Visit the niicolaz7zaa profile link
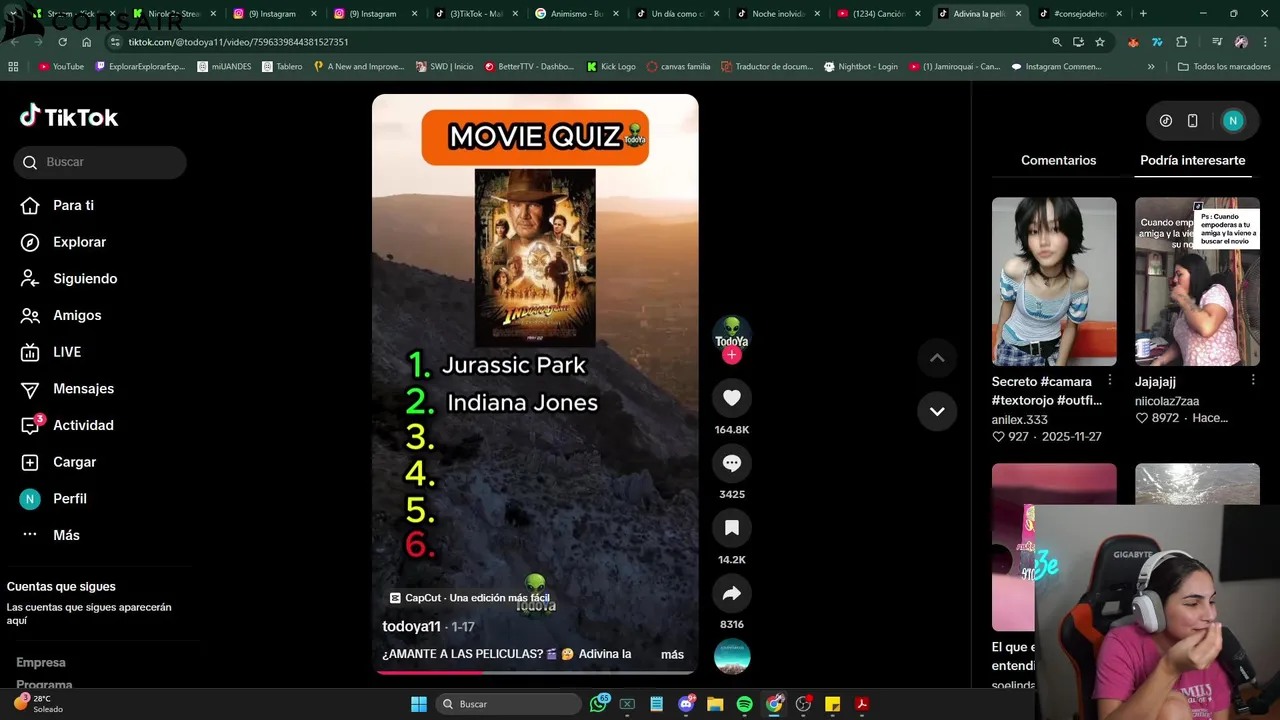Viewport: 1280px width, 720px height. [x=1167, y=401]
